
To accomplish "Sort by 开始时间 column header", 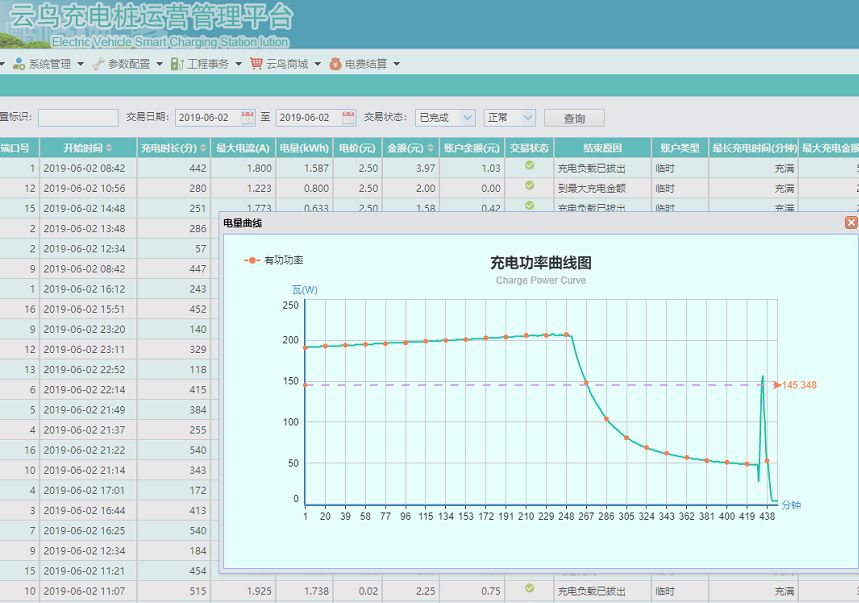I will click(88, 148).
